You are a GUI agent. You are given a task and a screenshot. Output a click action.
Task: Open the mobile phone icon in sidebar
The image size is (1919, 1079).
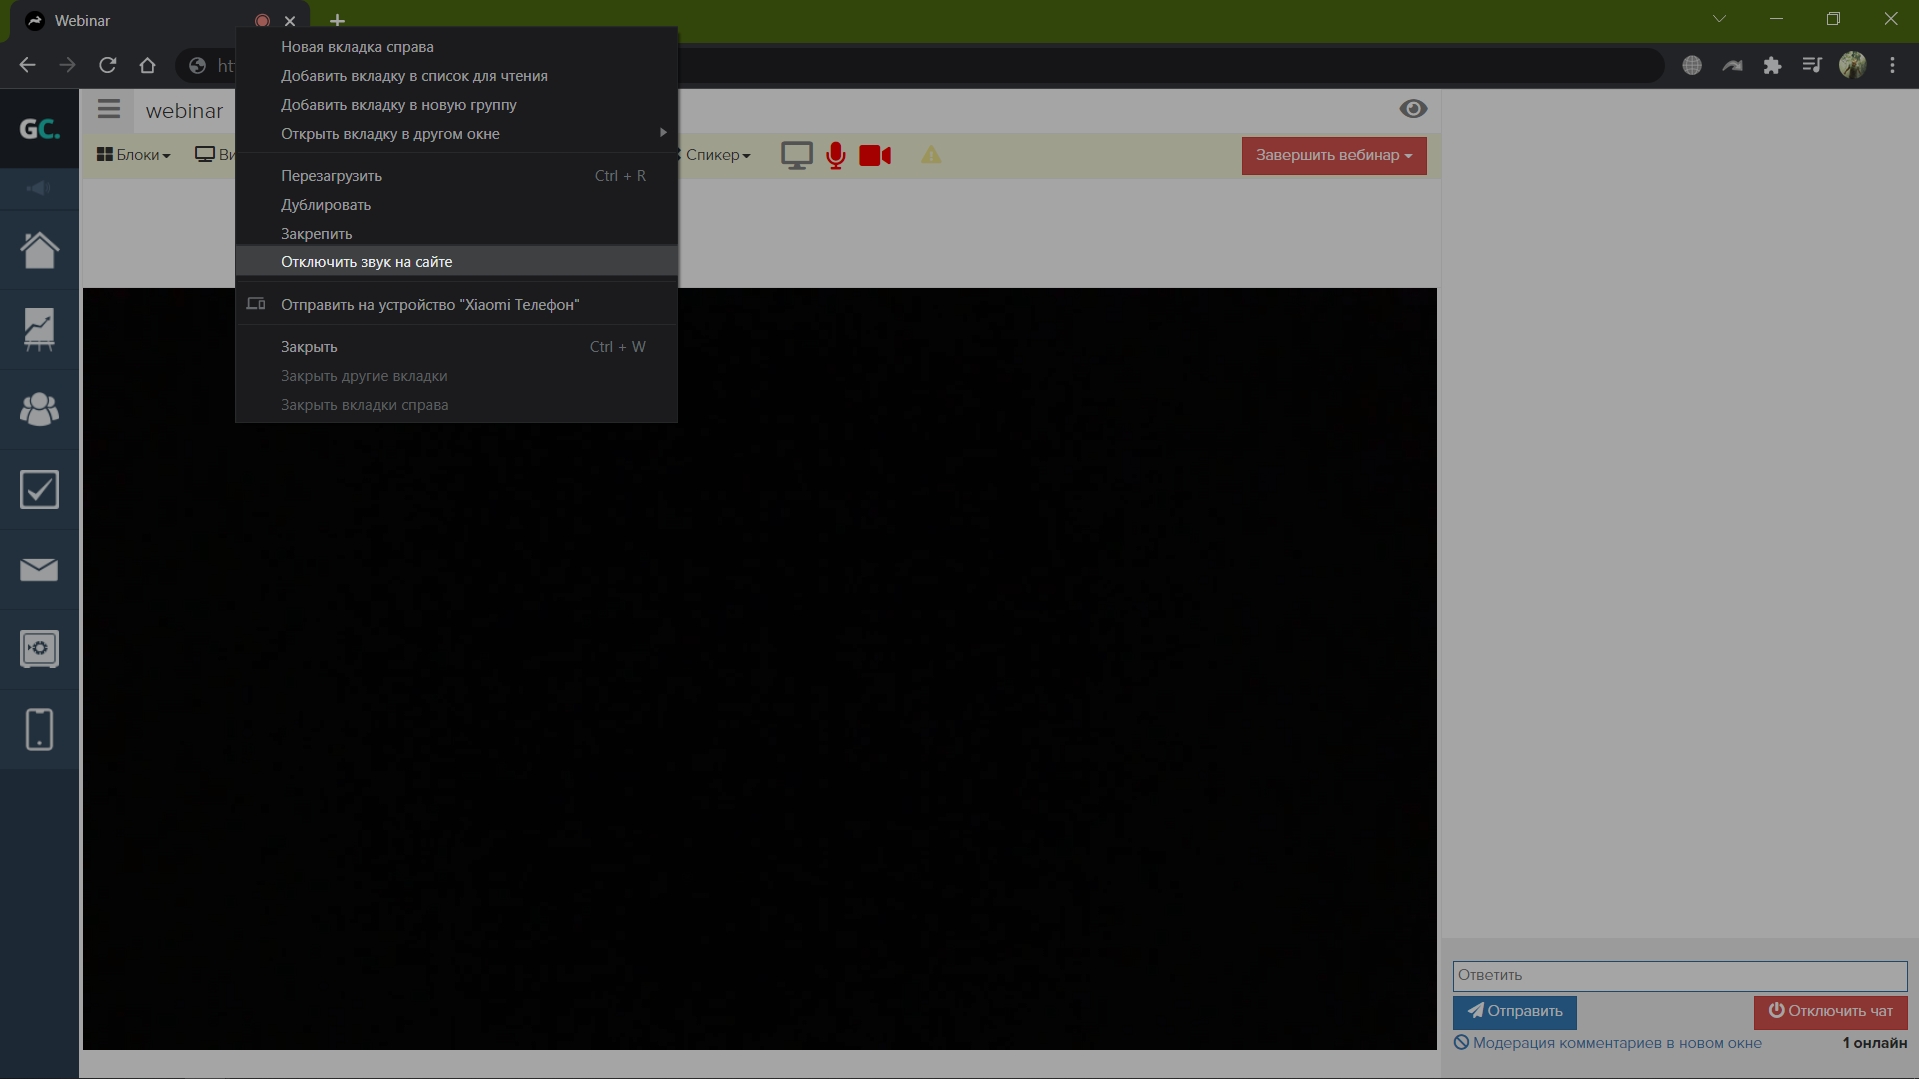tap(39, 729)
